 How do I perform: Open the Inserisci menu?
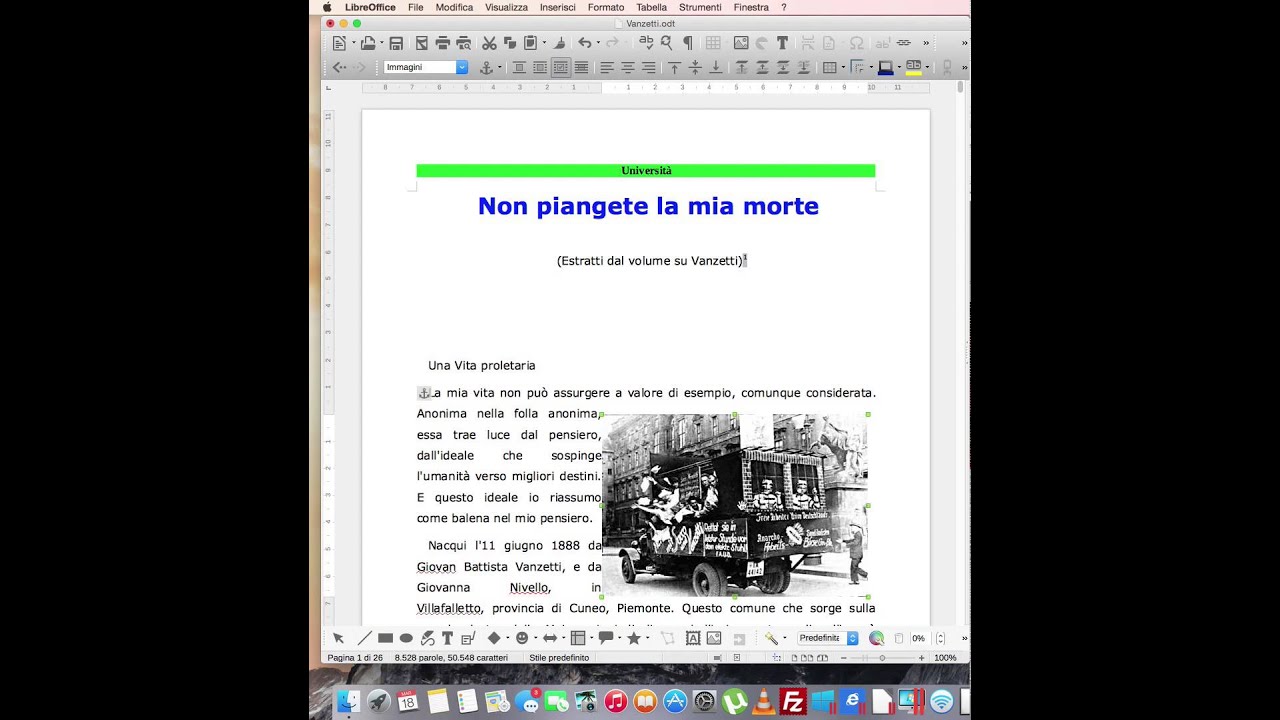point(557,7)
